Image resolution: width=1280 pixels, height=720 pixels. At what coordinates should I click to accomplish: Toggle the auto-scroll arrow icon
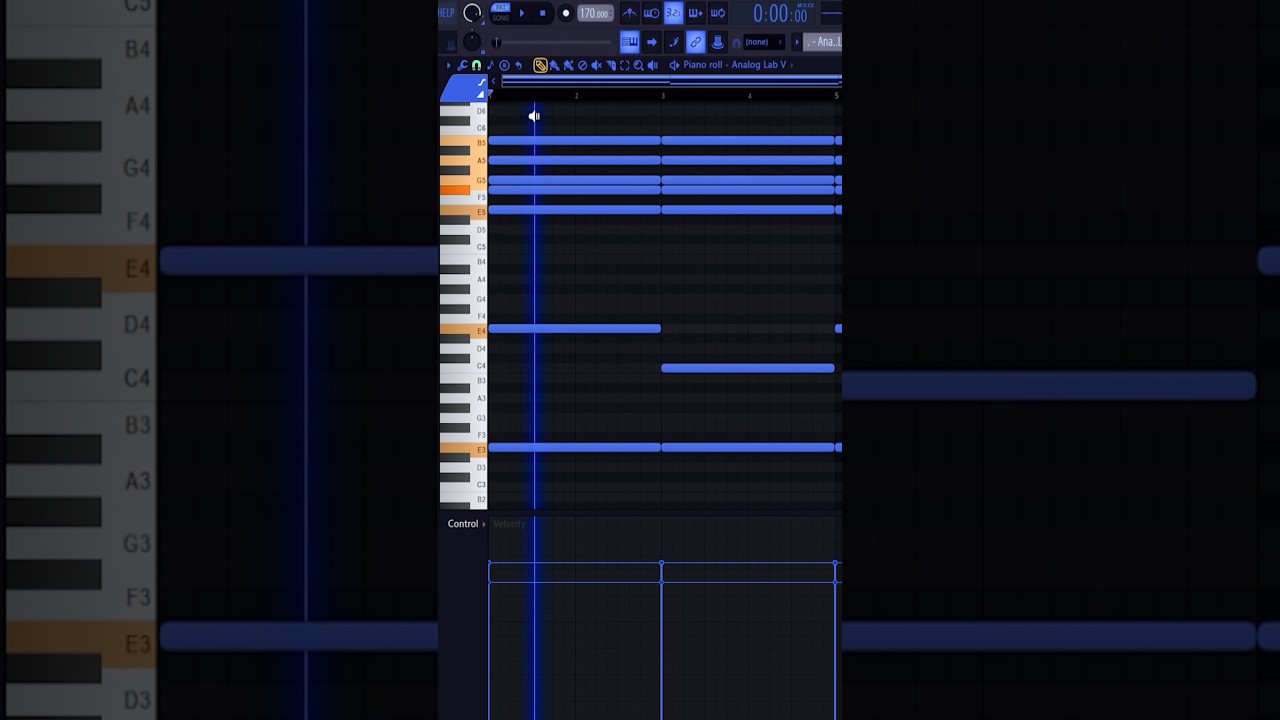(652, 41)
